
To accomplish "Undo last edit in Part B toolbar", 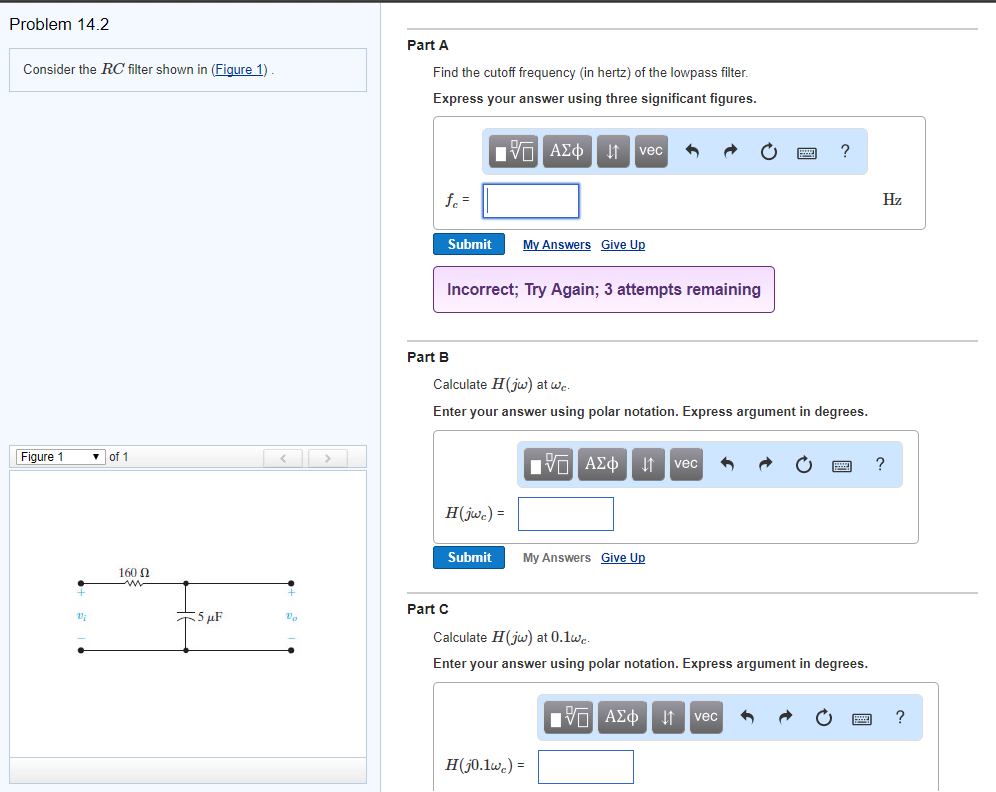I will point(727,464).
